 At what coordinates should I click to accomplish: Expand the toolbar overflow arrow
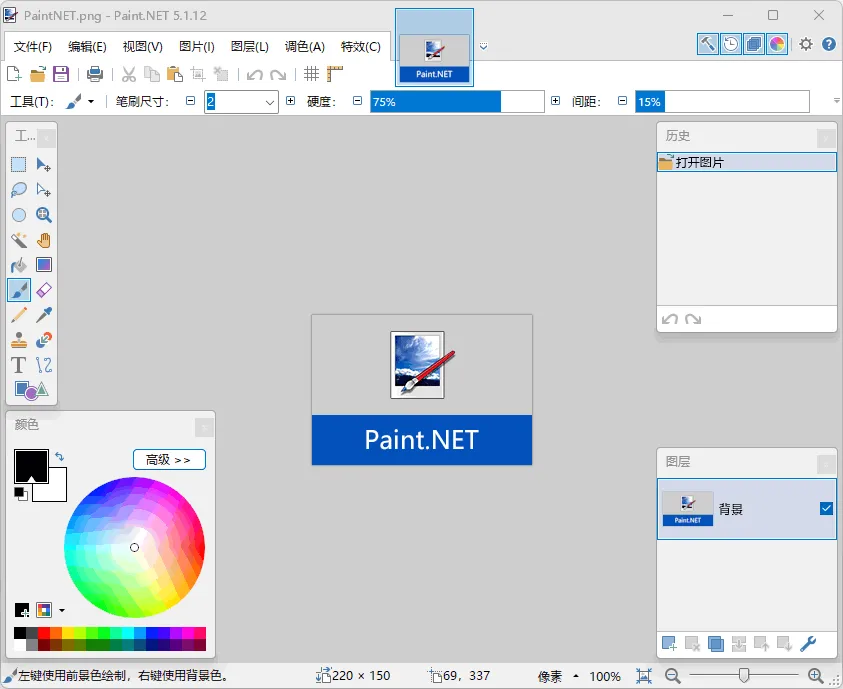coord(837,101)
